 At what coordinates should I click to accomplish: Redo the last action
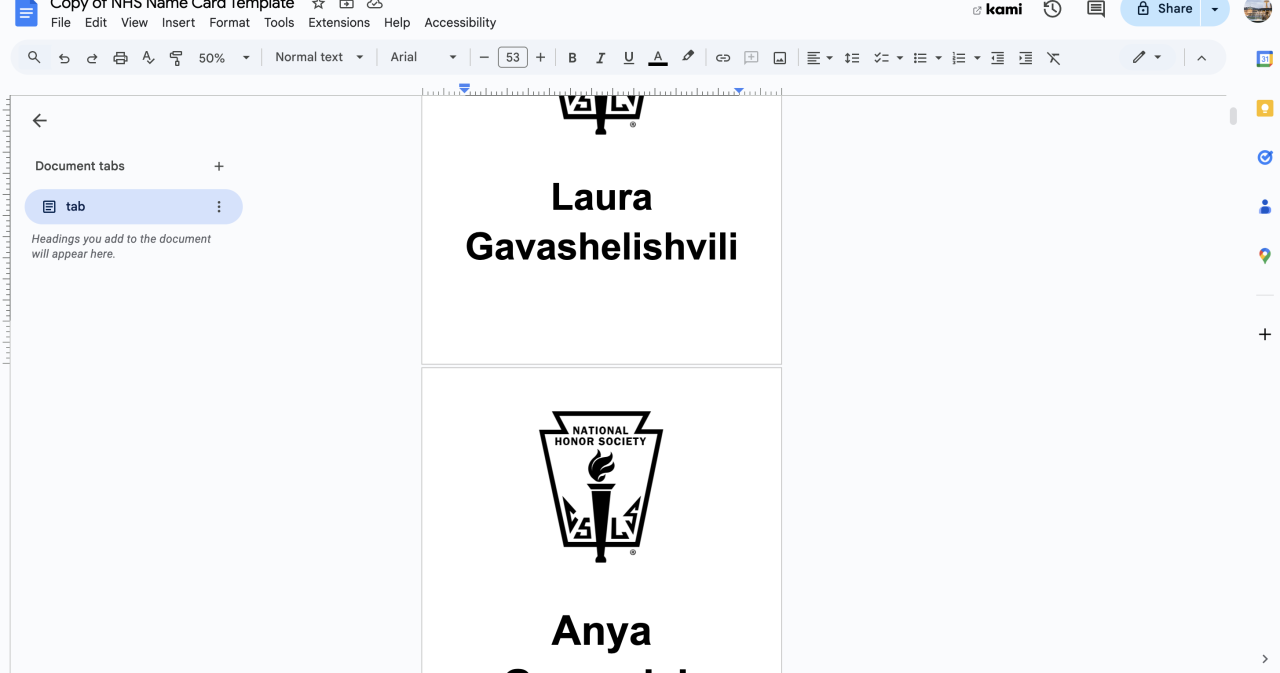[x=92, y=58]
